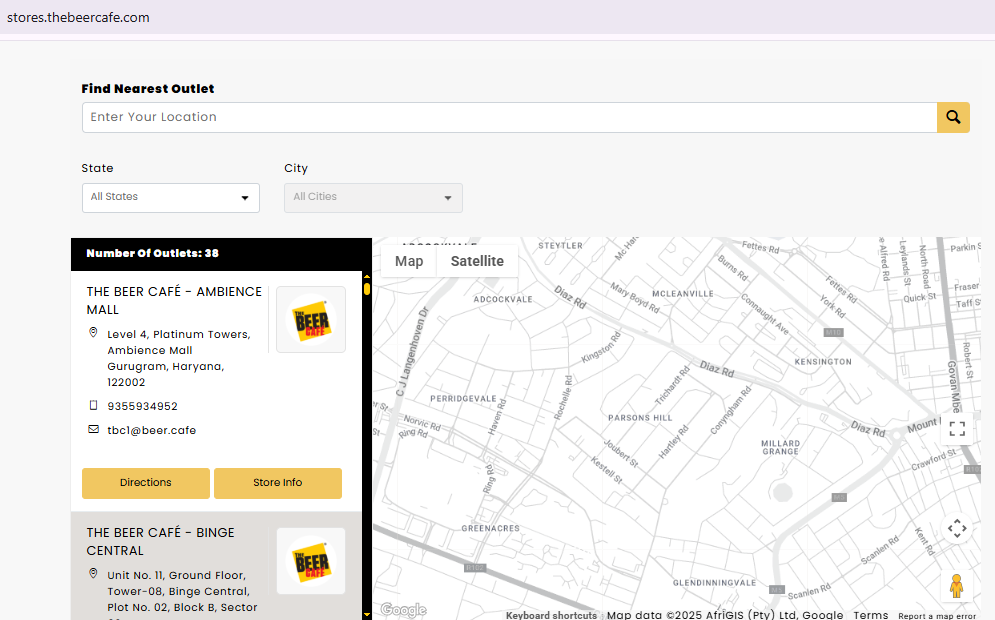Click The Beer Café – Ambience Mall title

click(x=175, y=301)
